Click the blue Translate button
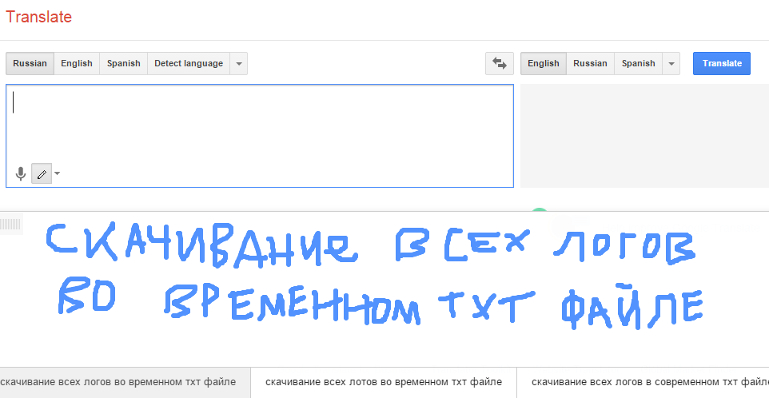 722,63
